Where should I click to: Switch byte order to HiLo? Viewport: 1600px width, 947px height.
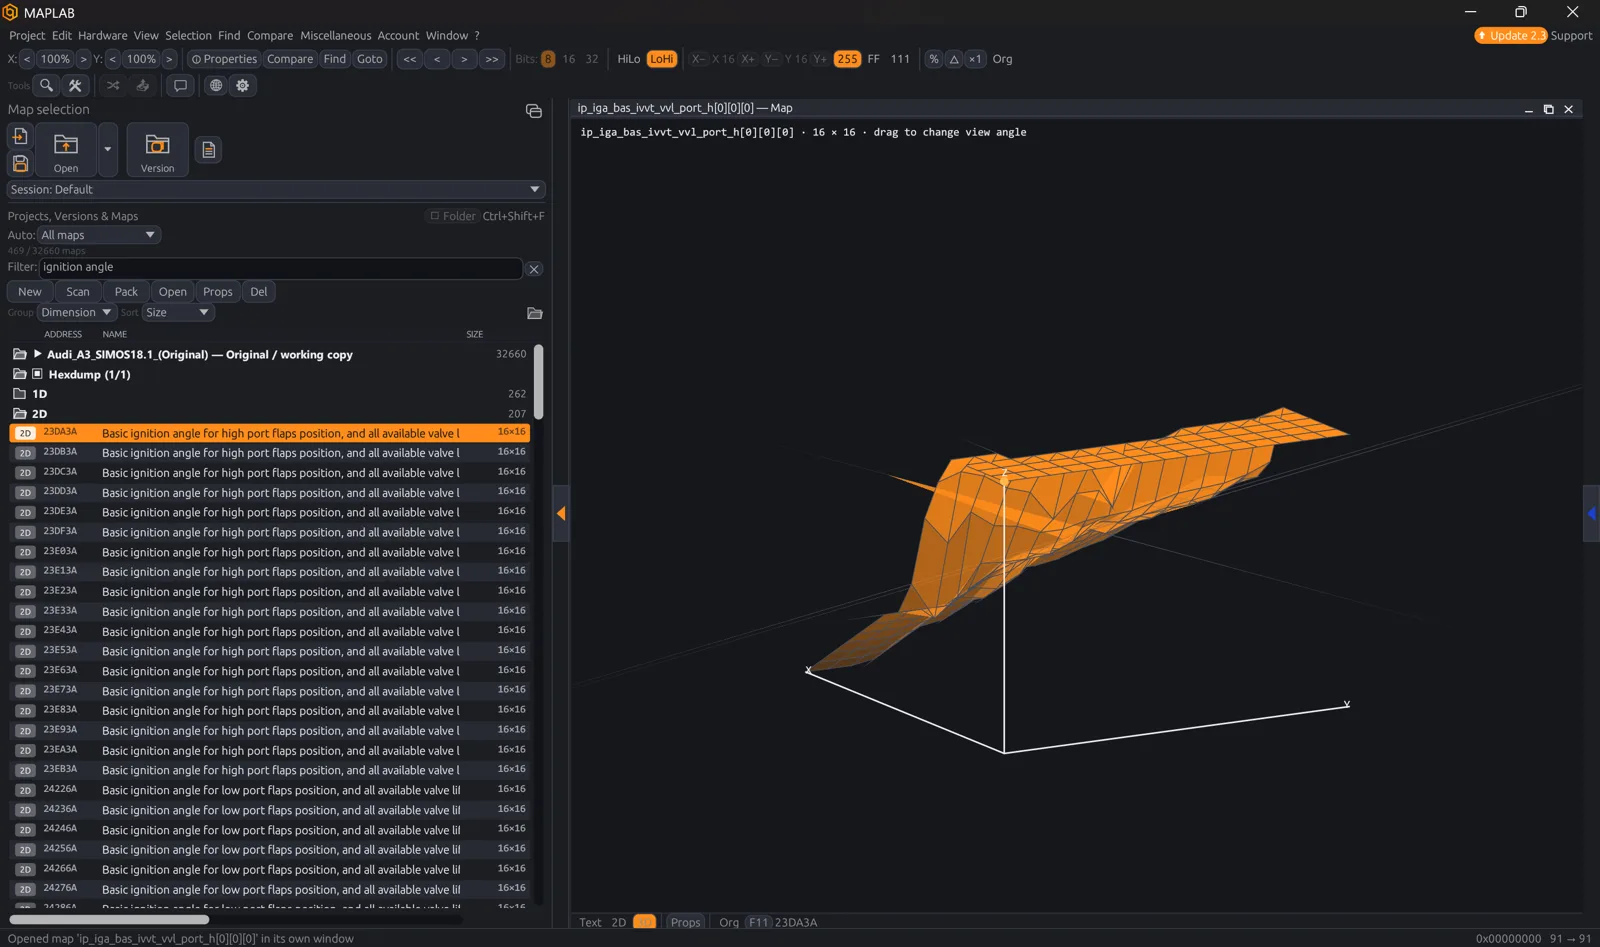pos(628,59)
